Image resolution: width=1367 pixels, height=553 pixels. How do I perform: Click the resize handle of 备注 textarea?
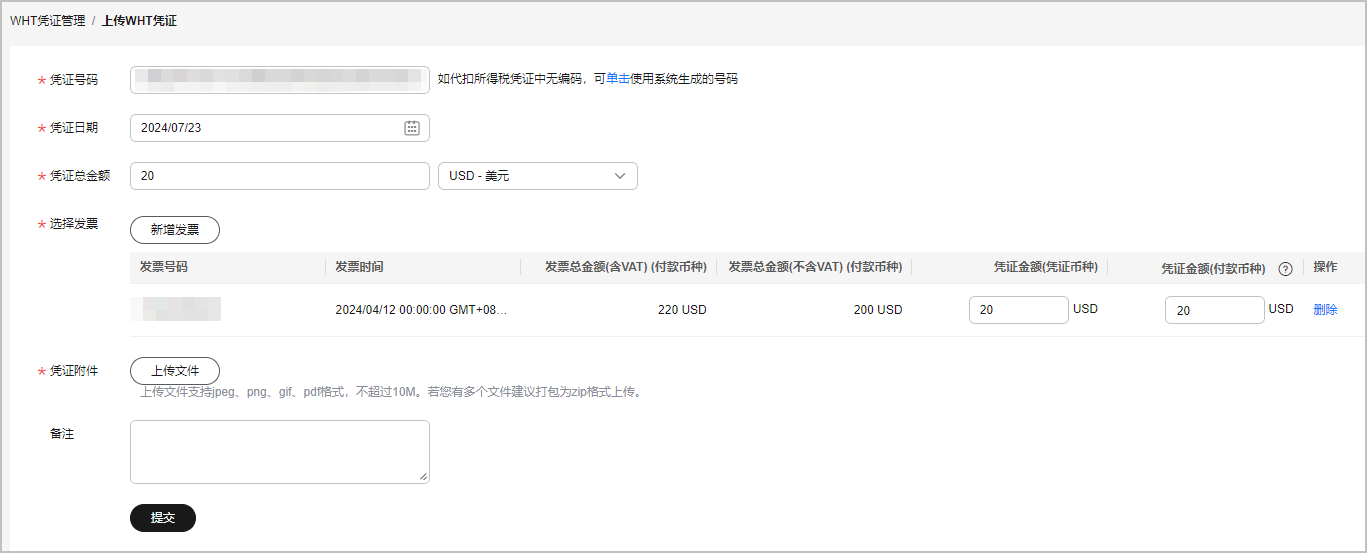(424, 478)
